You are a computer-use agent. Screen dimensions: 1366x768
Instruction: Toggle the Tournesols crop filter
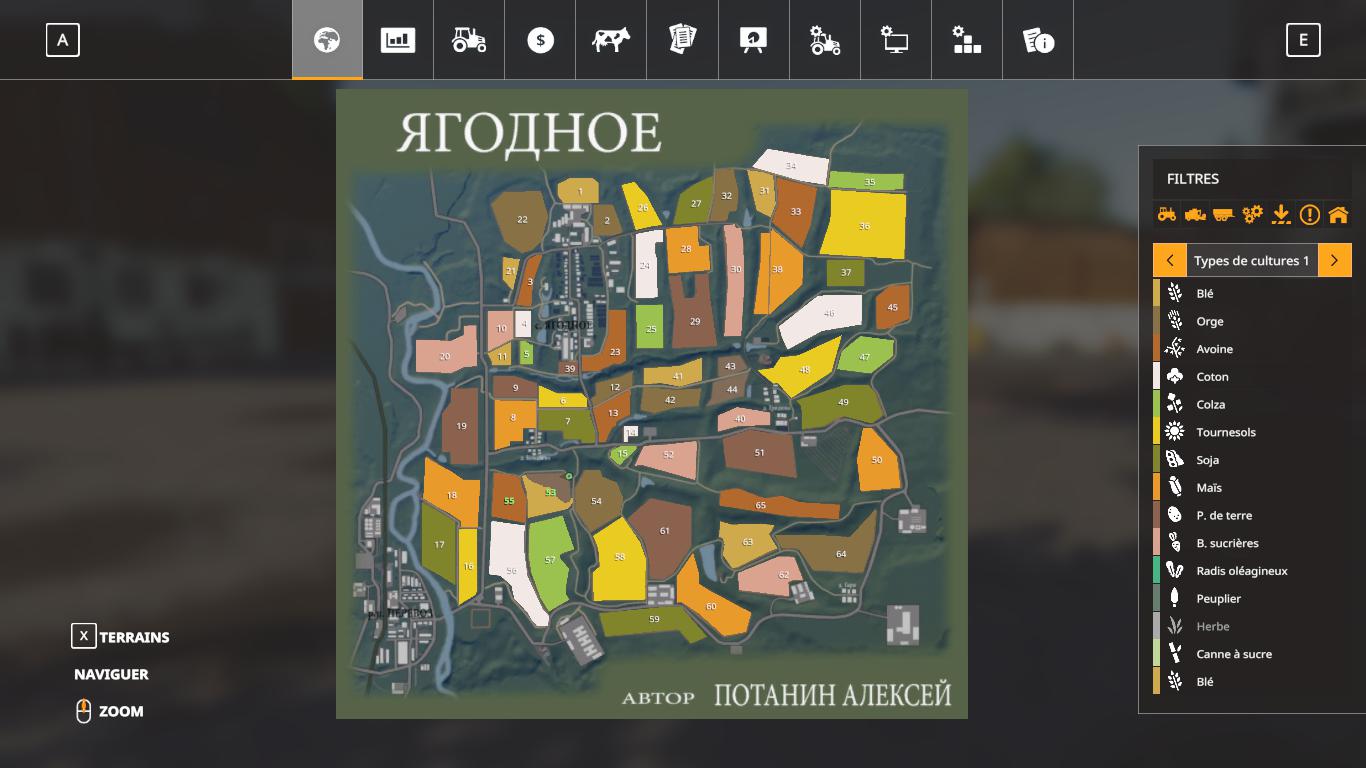click(x=1225, y=432)
